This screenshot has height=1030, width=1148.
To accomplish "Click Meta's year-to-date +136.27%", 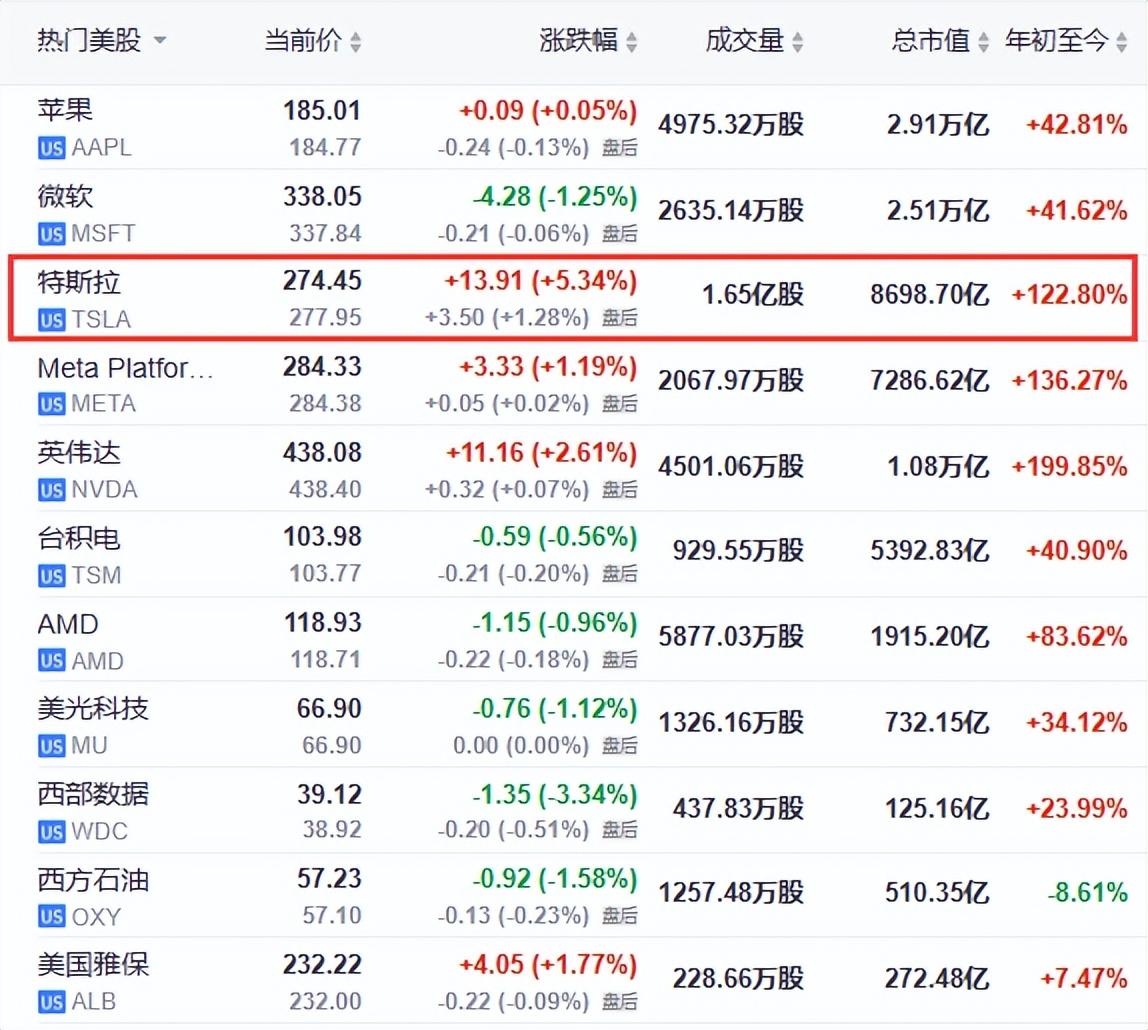I will click(x=1070, y=381).
